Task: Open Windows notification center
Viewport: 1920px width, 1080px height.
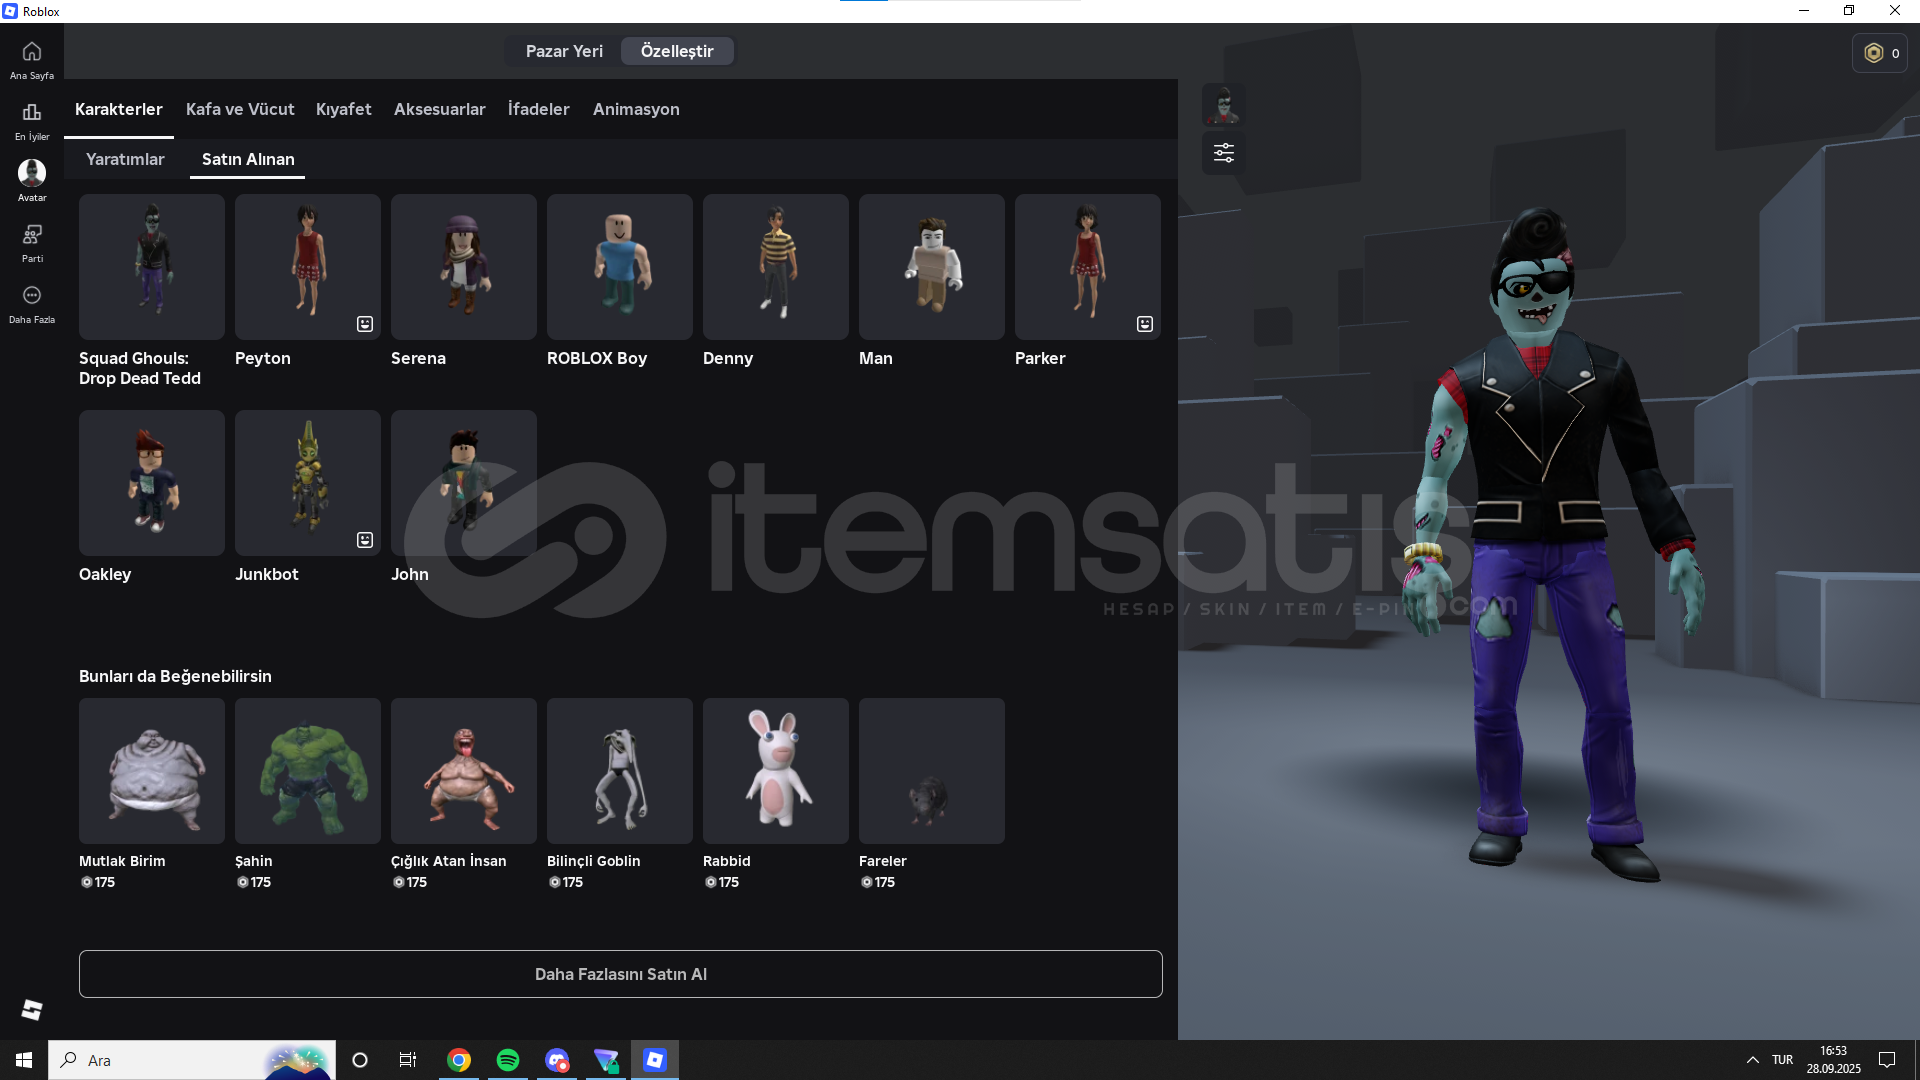Action: coord(1887,1060)
